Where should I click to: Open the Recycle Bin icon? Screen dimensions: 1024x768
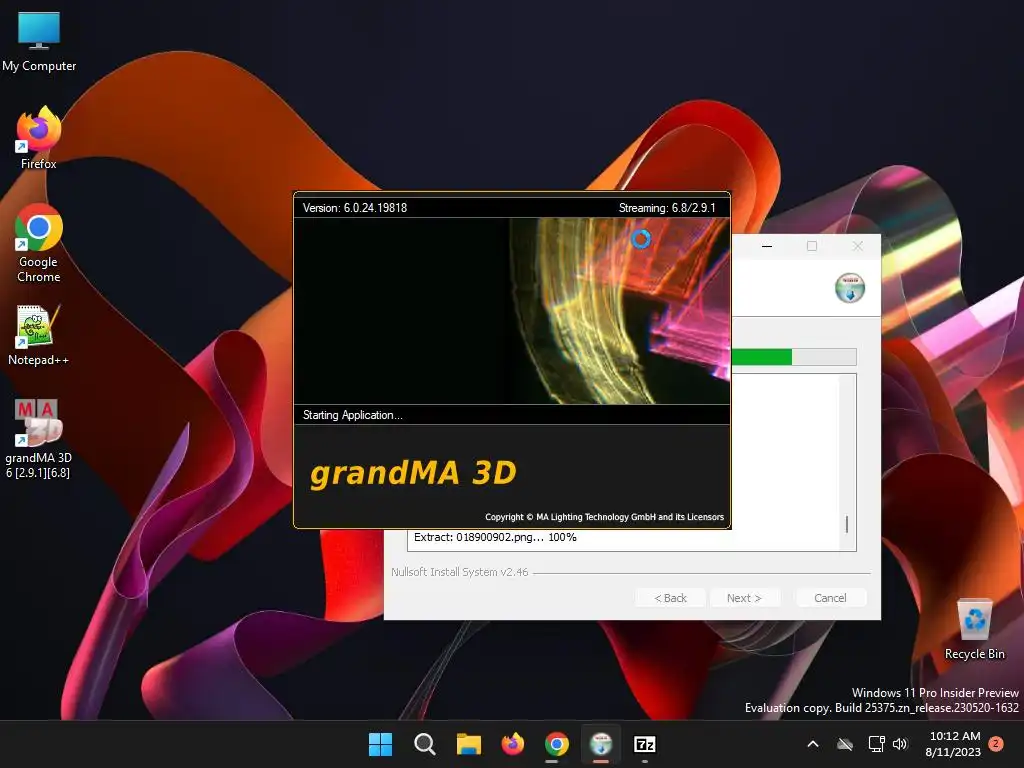tap(974, 630)
